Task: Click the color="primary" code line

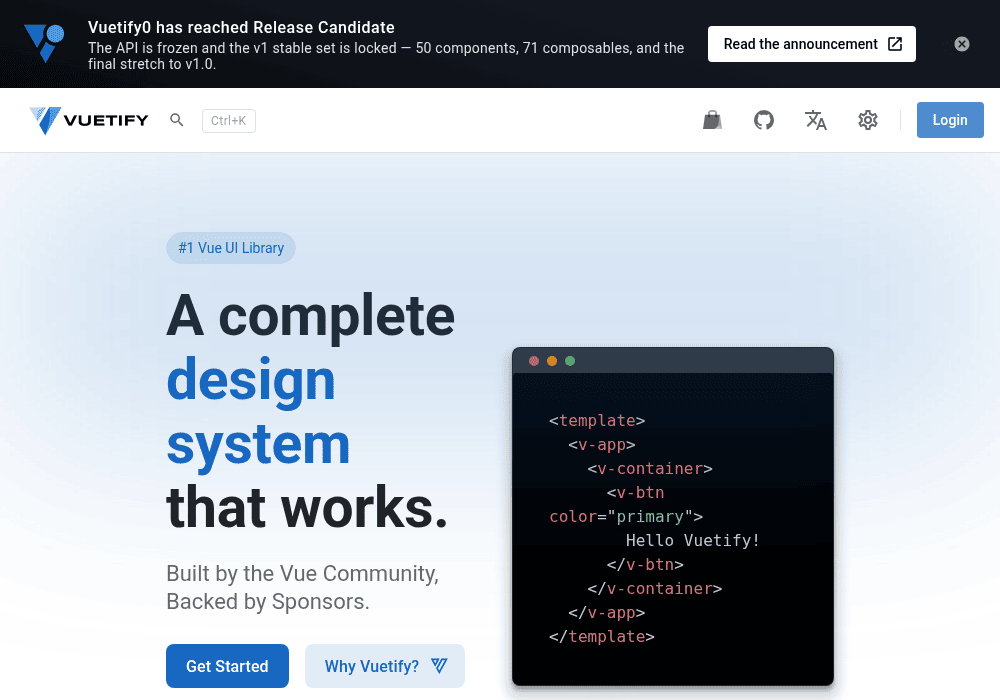Action: pyautogui.click(x=626, y=516)
